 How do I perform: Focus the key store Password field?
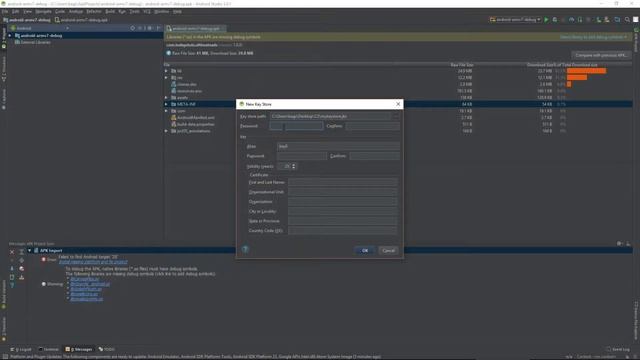[296, 126]
